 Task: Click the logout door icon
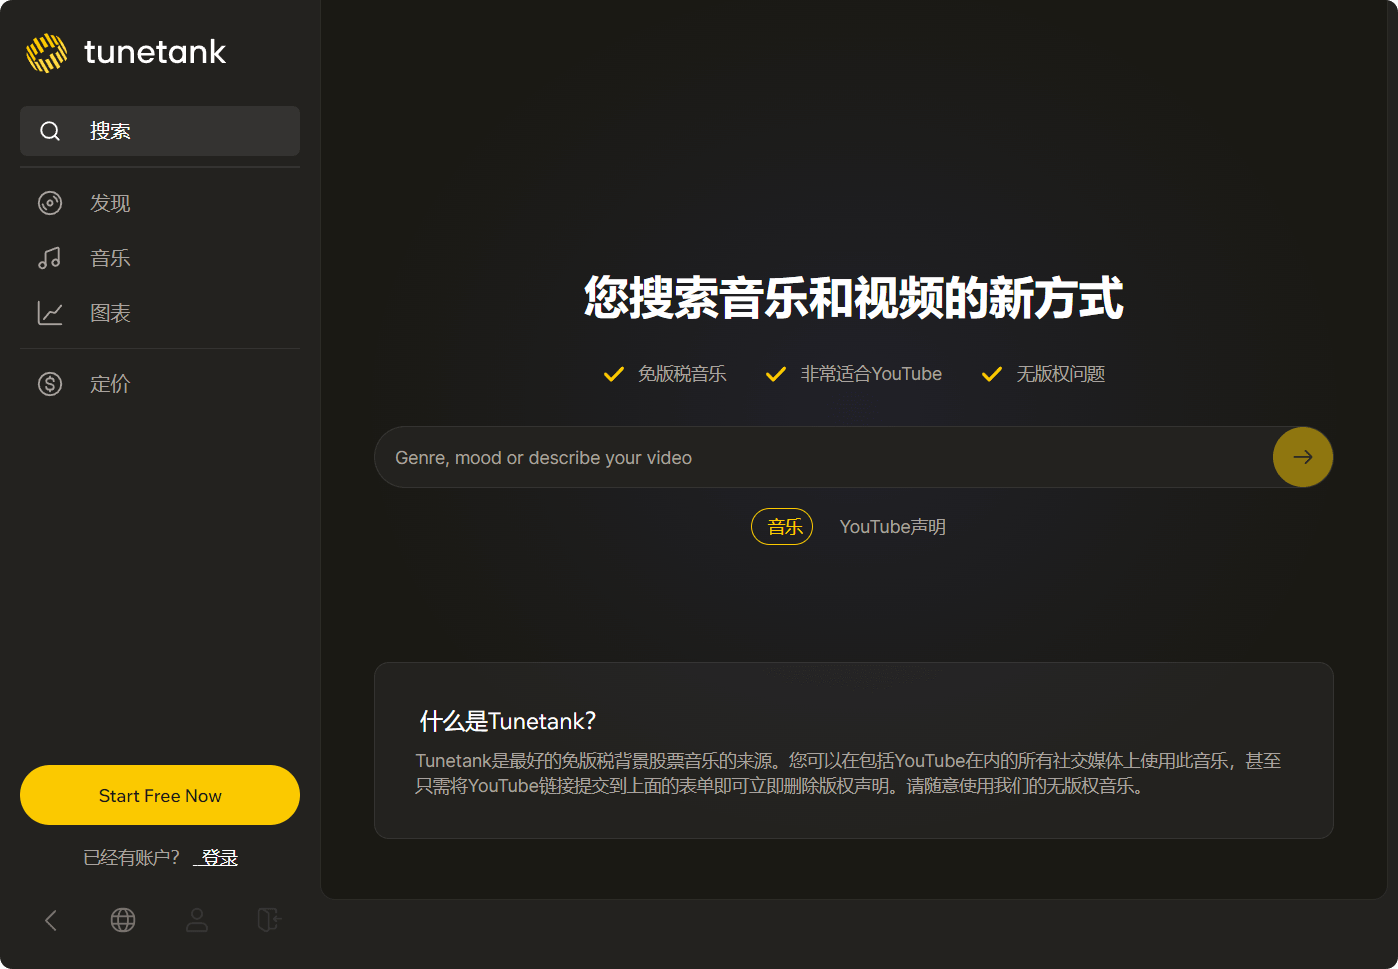(269, 920)
